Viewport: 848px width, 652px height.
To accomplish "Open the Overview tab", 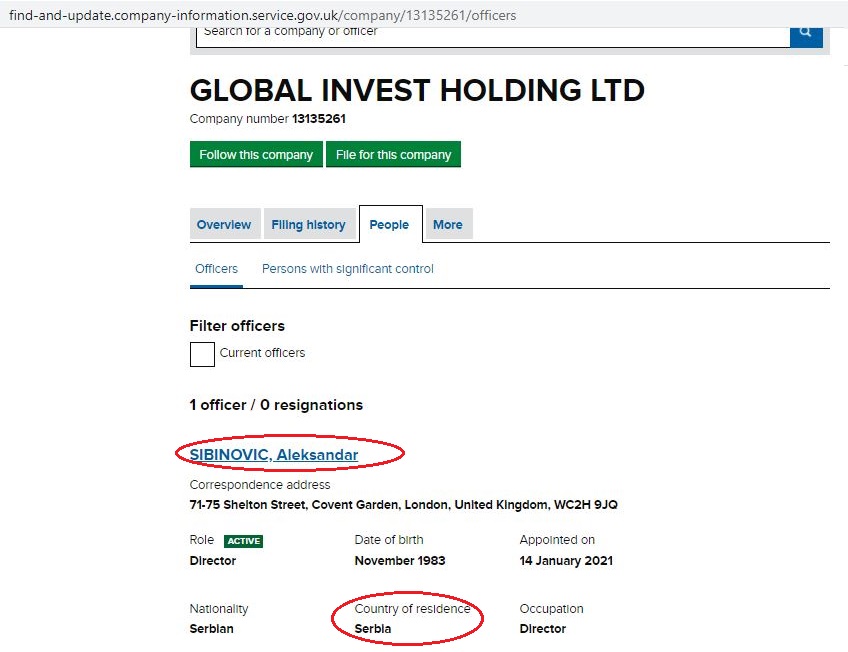I will 224,224.
